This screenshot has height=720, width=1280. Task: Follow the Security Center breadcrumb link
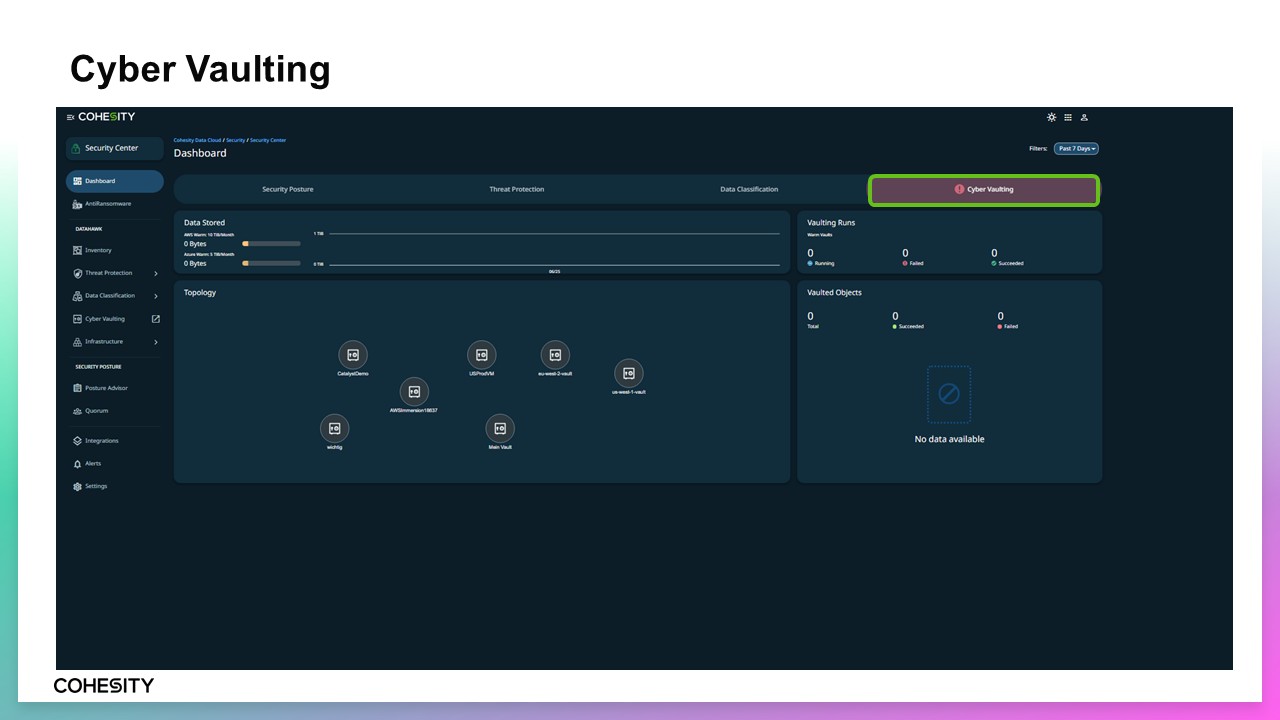click(x=268, y=141)
